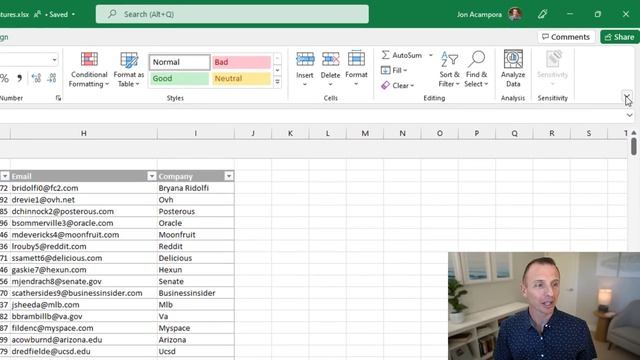
Task: Select column I header
Action: pos(196,133)
